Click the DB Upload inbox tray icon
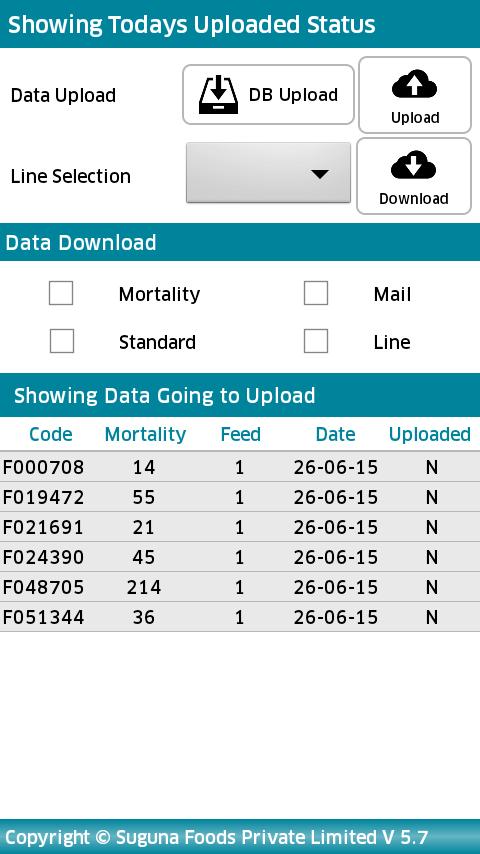 click(x=218, y=95)
